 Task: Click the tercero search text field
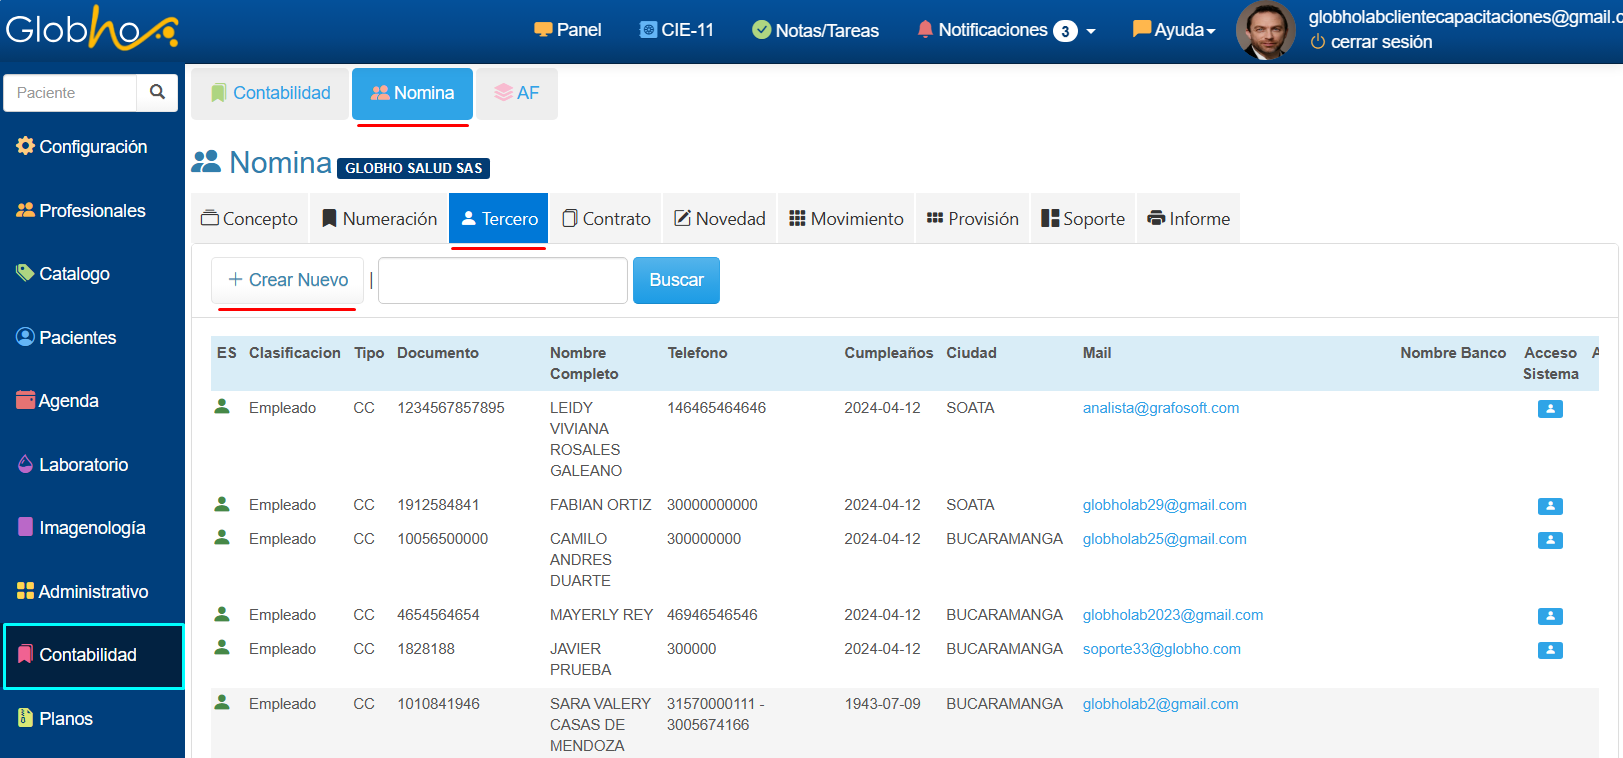point(502,280)
